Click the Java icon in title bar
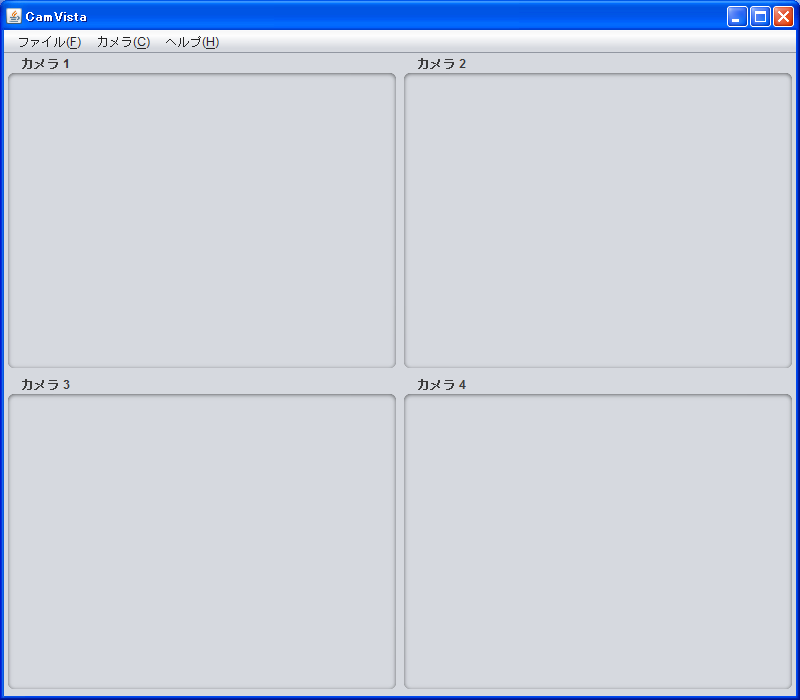 (14, 16)
